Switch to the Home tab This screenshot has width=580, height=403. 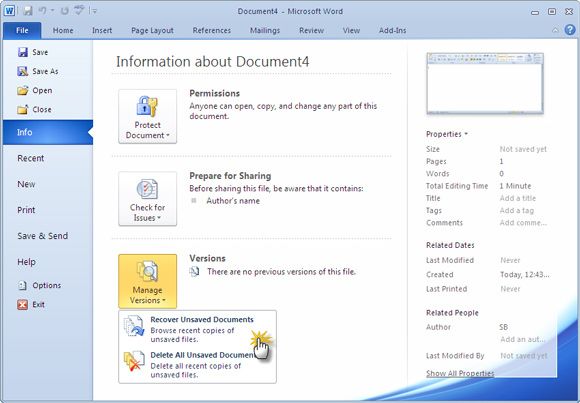(63, 30)
